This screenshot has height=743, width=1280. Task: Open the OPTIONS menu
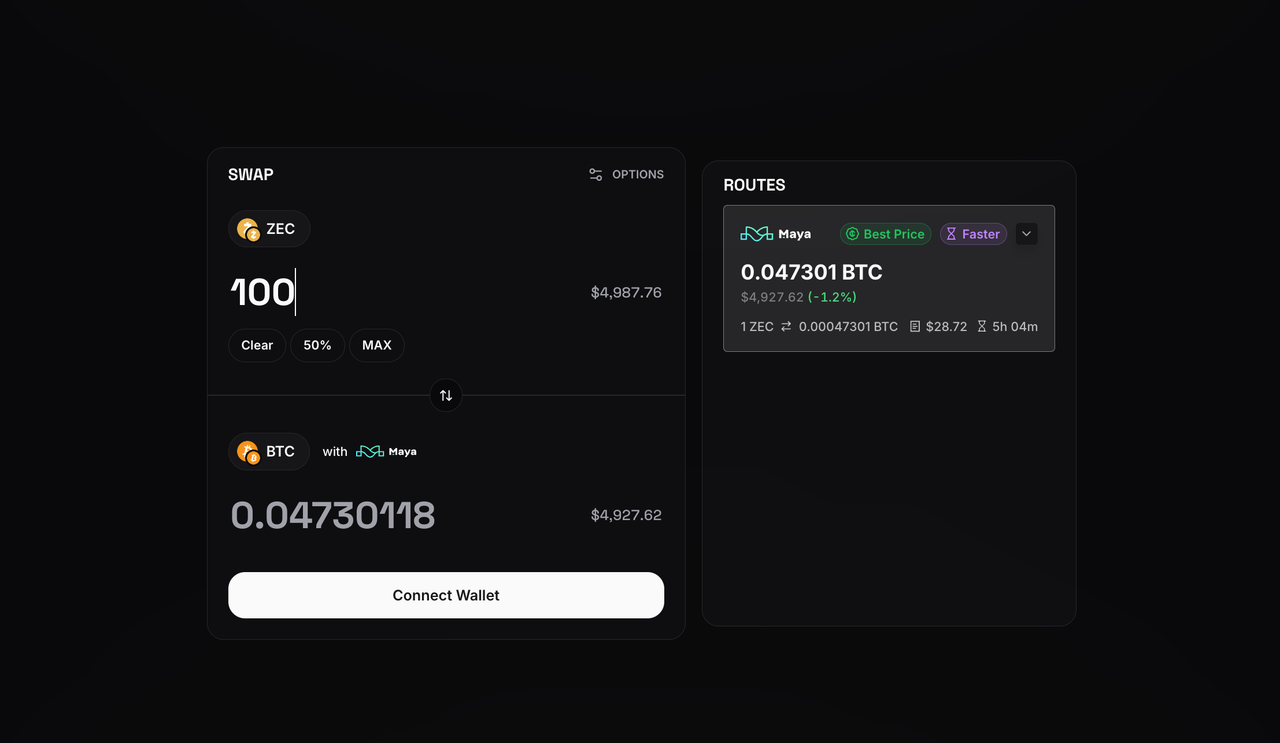click(626, 174)
